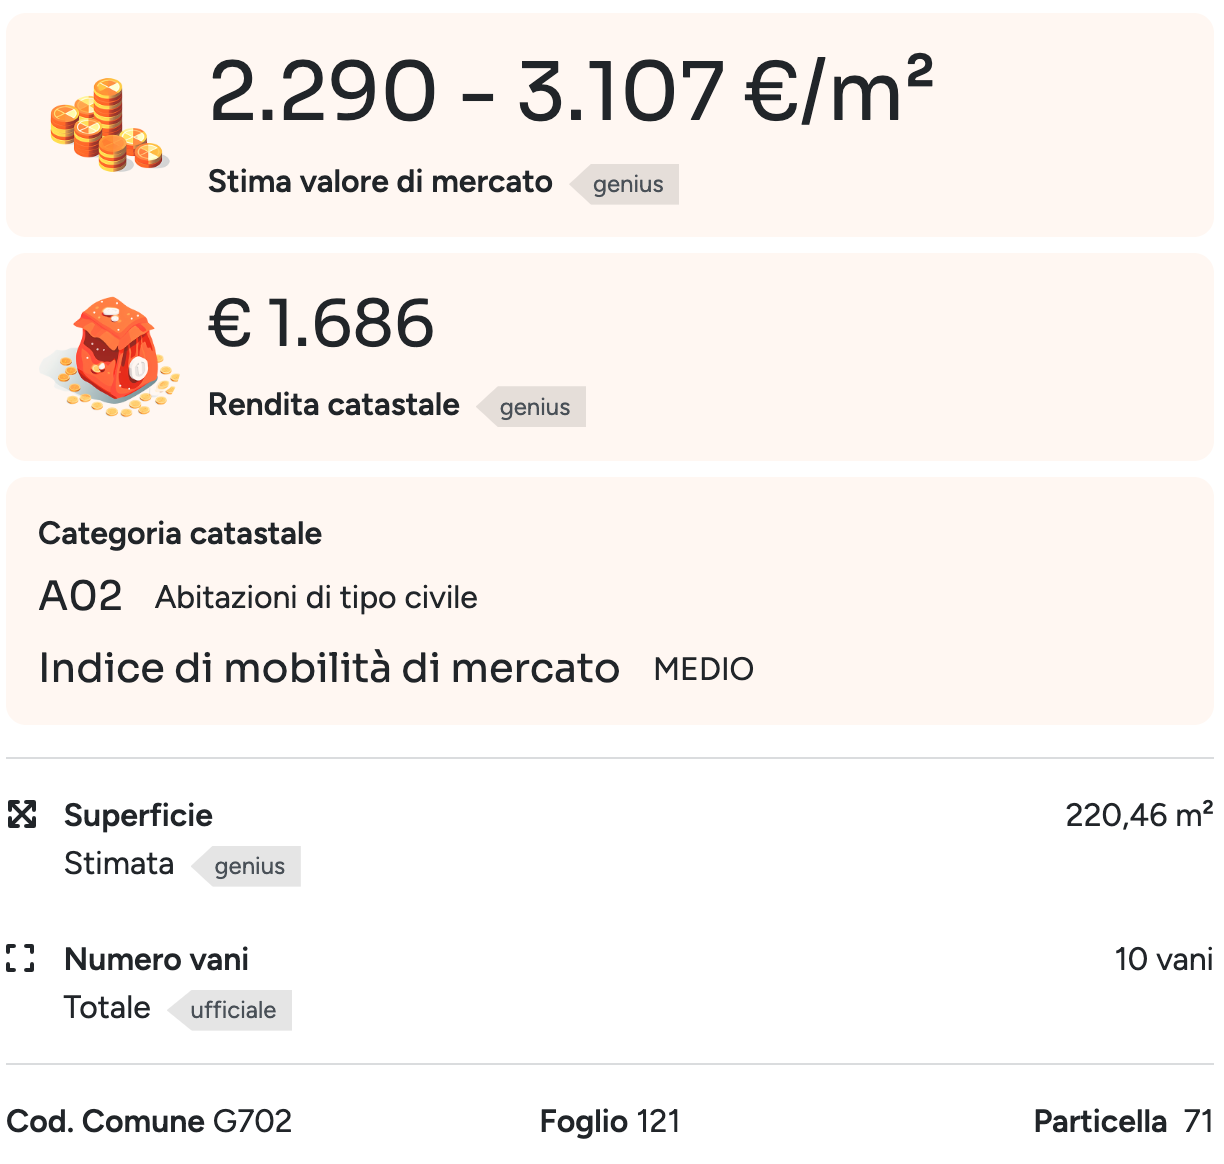Click the gold coins stack icon
This screenshot has height=1164, width=1224.
(x=108, y=126)
